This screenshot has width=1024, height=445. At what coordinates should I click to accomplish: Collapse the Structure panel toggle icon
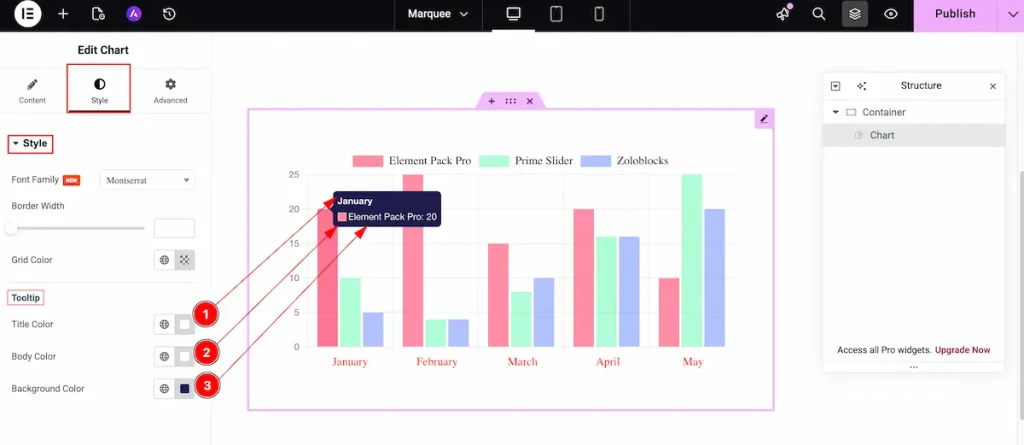click(835, 86)
